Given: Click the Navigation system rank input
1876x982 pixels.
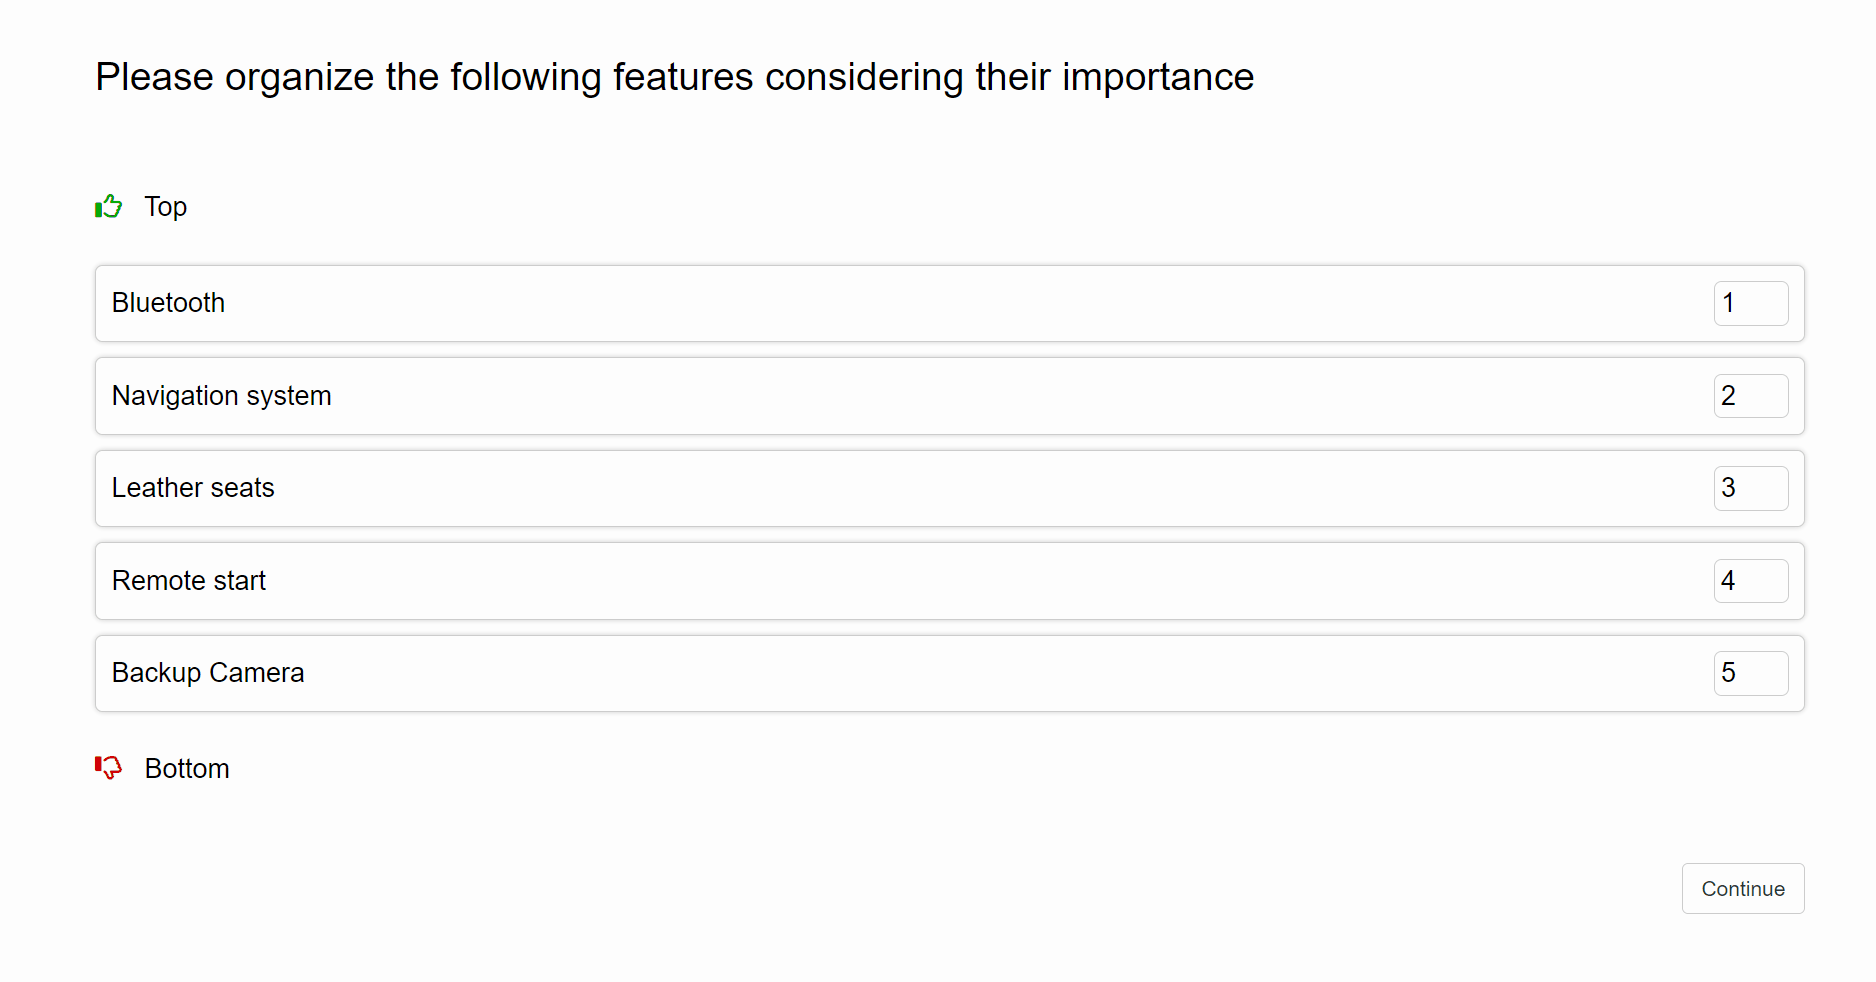Looking at the screenshot, I should (1750, 396).
